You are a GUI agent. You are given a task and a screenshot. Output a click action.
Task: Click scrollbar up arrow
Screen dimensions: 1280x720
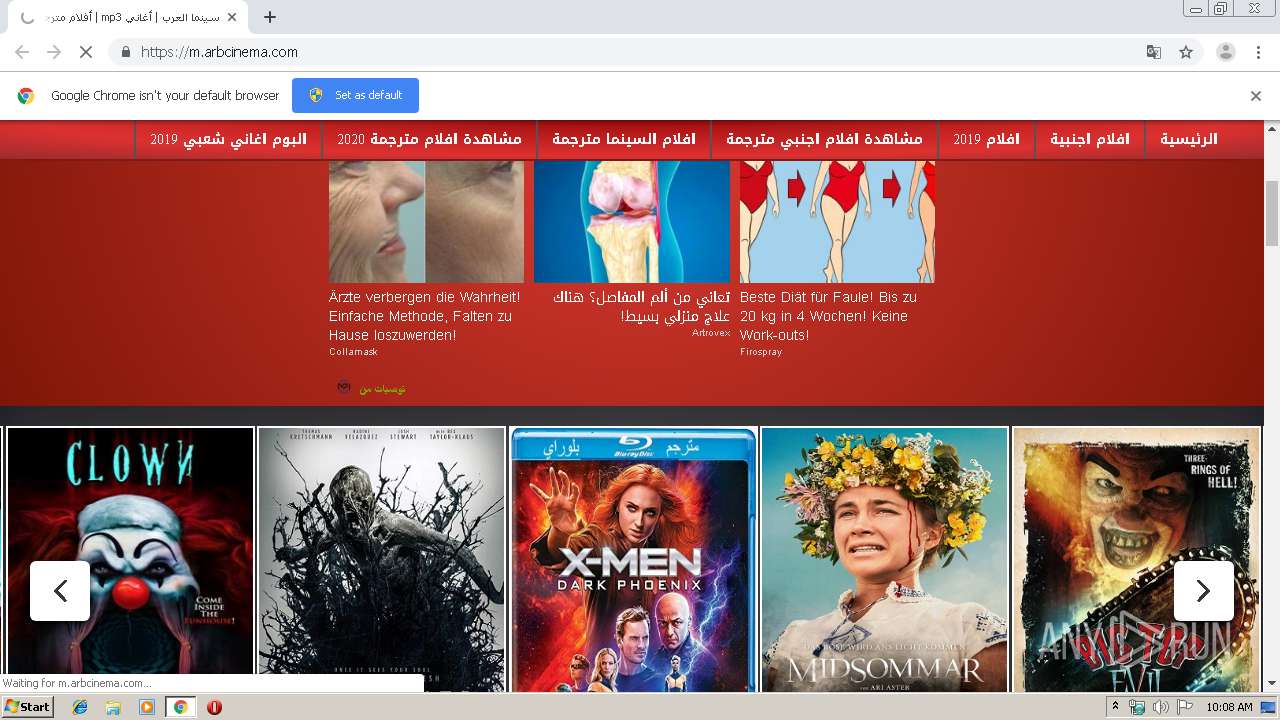1272,128
